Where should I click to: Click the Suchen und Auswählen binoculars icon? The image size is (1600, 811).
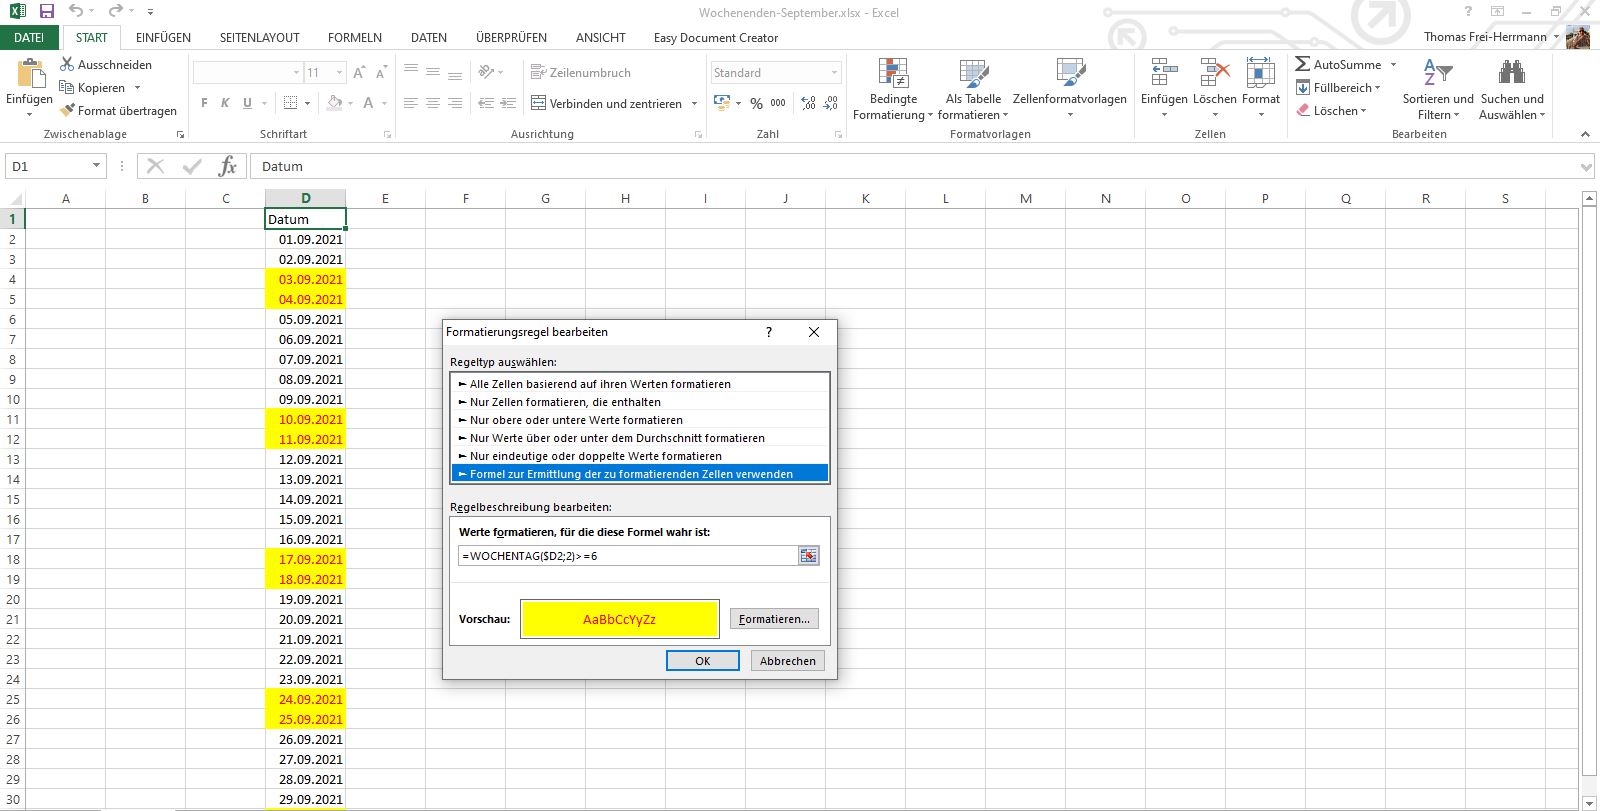pos(1511,73)
